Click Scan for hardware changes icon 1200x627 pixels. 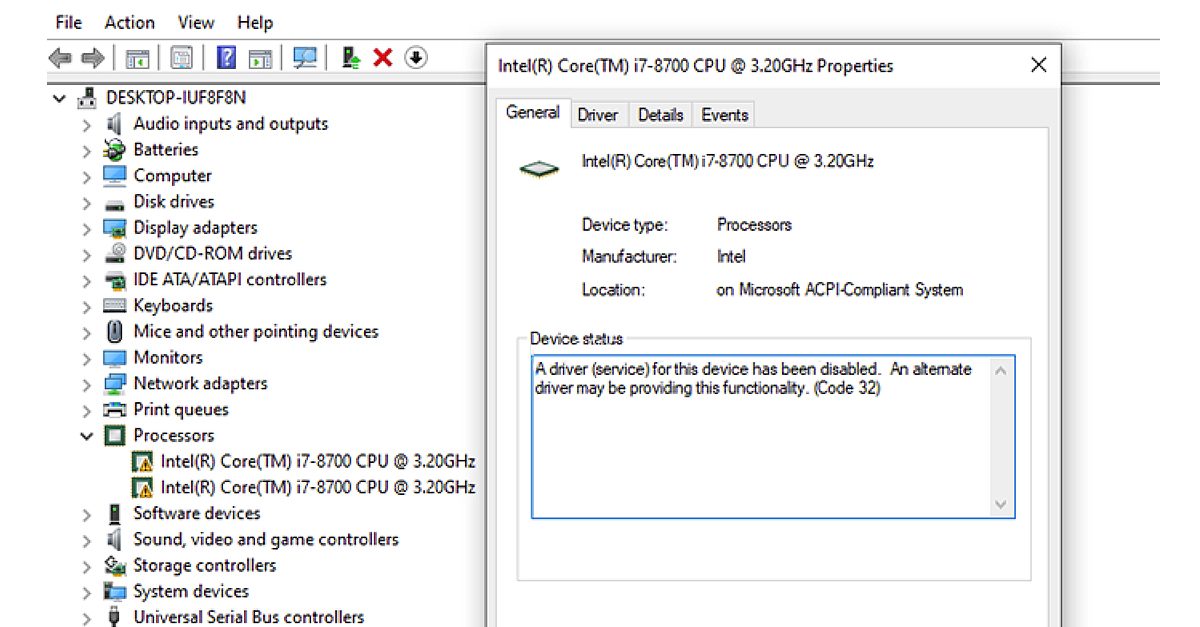point(305,59)
